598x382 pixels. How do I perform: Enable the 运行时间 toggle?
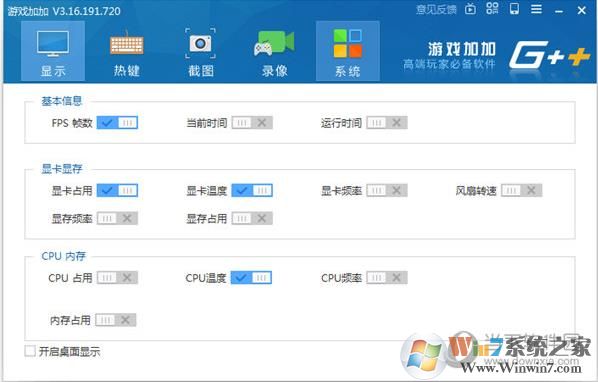(387, 123)
